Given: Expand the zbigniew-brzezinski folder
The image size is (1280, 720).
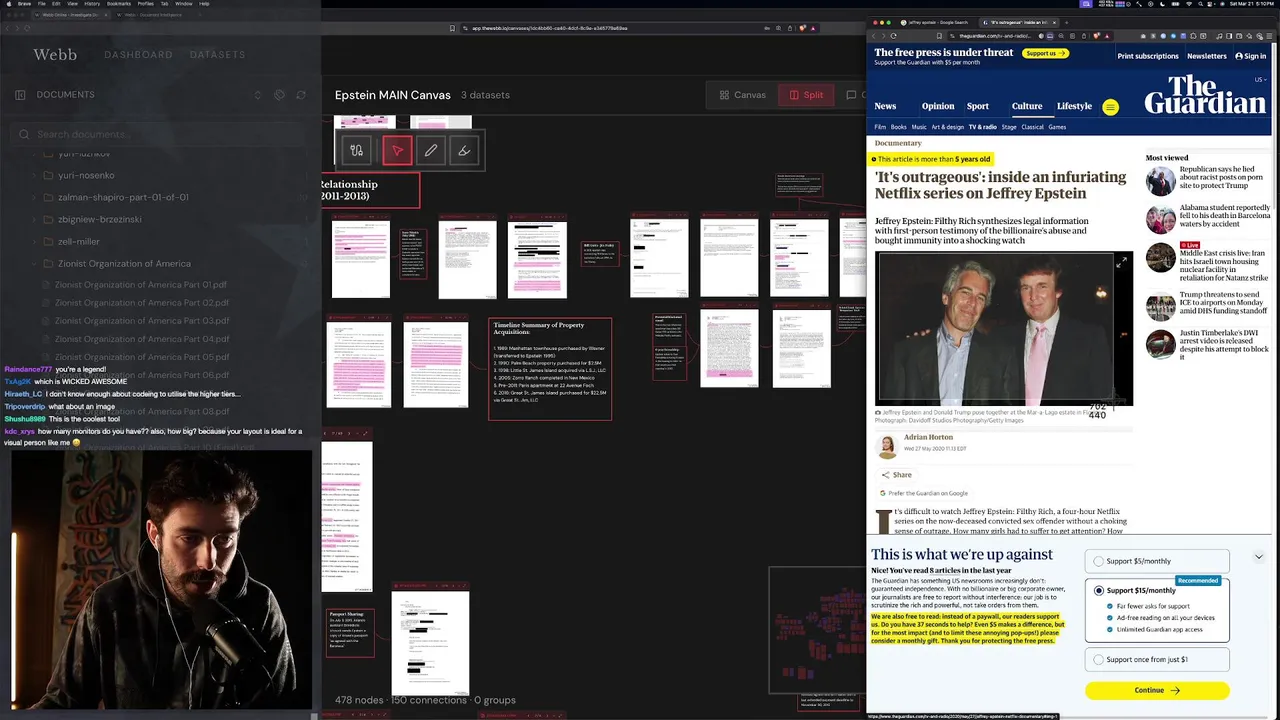Looking at the screenshot, I should point(100,219).
